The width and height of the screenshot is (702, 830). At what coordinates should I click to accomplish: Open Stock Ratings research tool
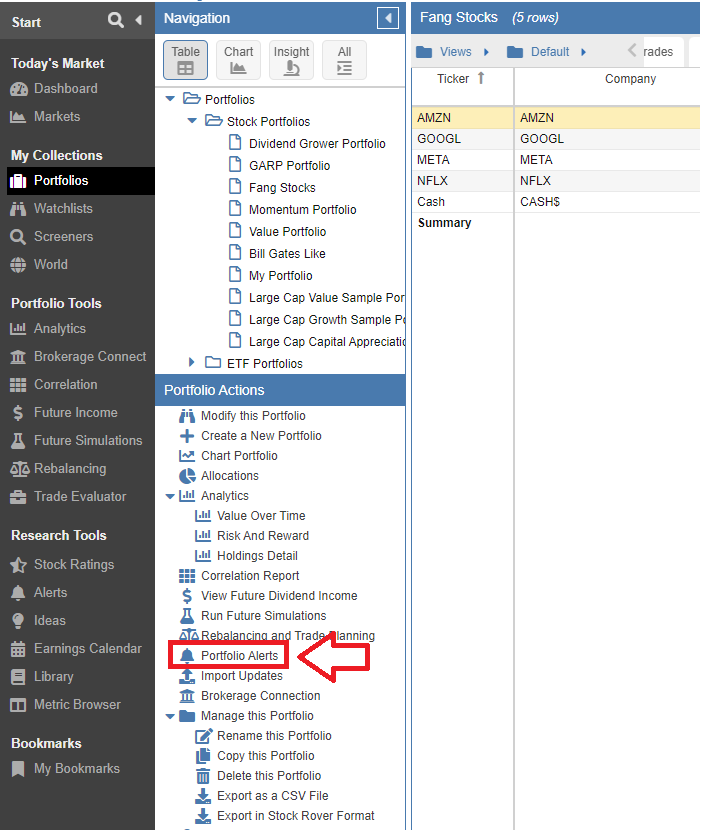[x=62, y=565]
